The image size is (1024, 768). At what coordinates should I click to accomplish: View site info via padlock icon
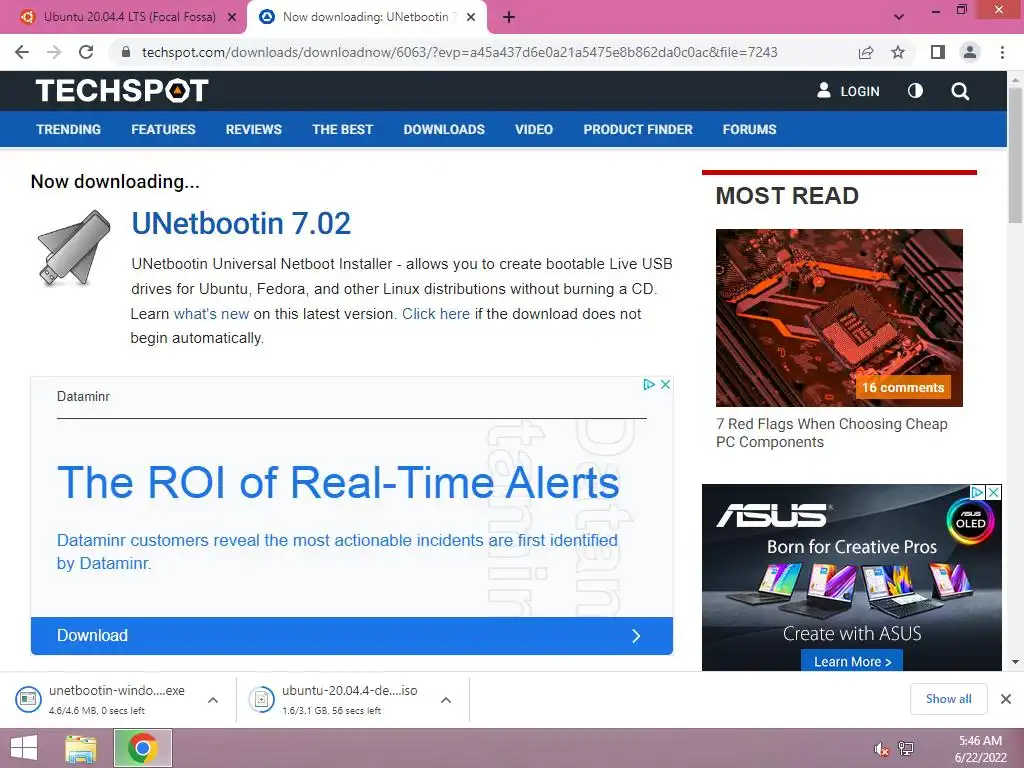[127, 52]
